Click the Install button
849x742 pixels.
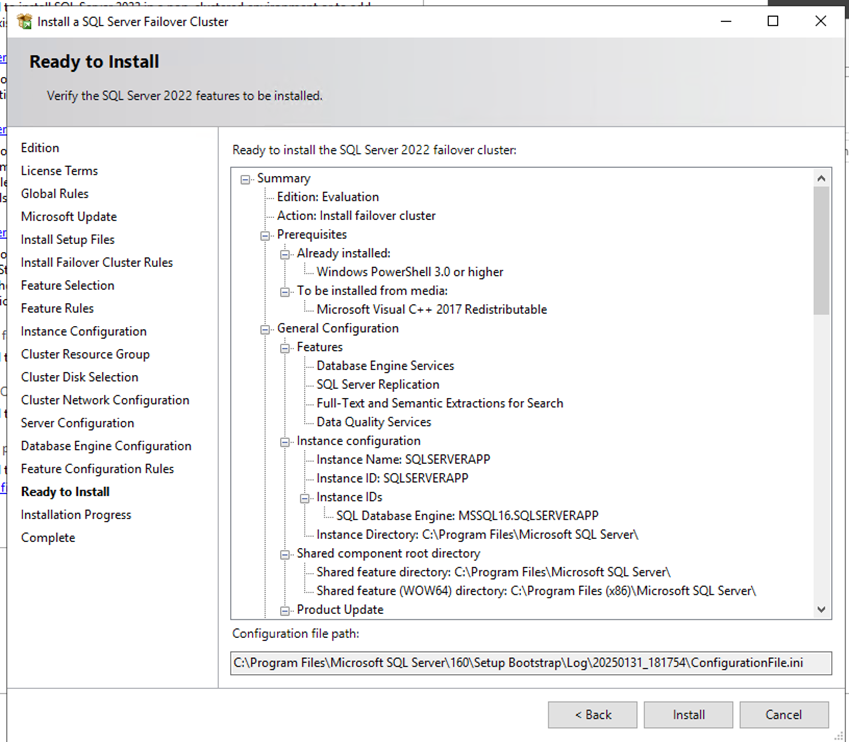click(688, 715)
